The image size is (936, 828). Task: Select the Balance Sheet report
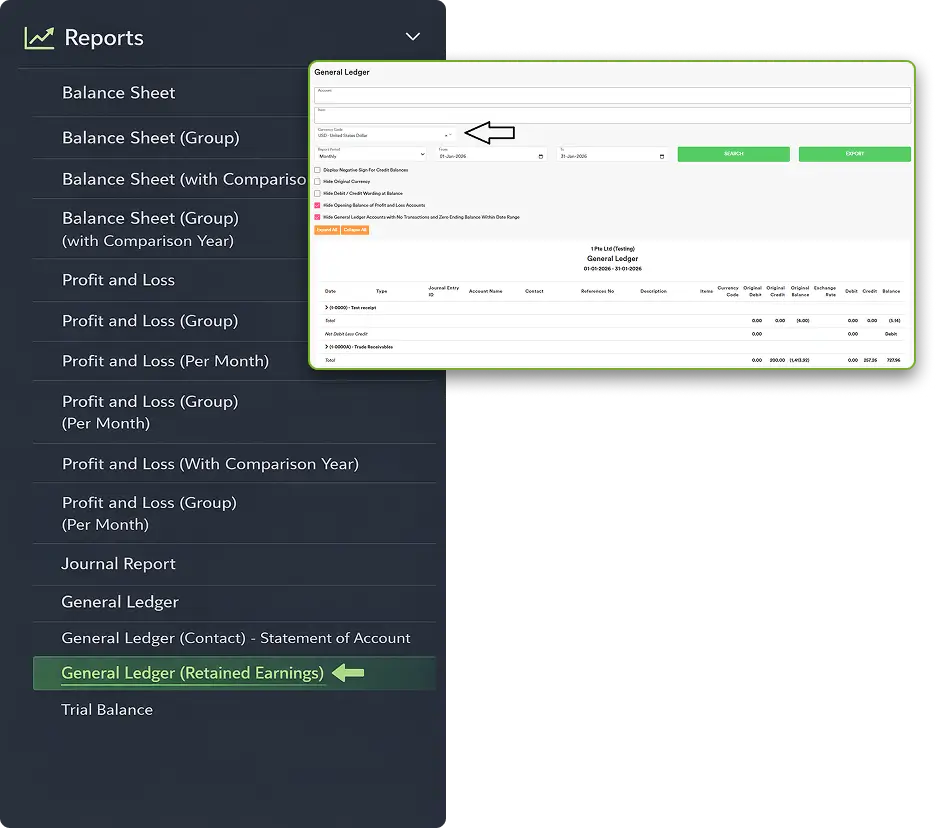click(x=120, y=93)
